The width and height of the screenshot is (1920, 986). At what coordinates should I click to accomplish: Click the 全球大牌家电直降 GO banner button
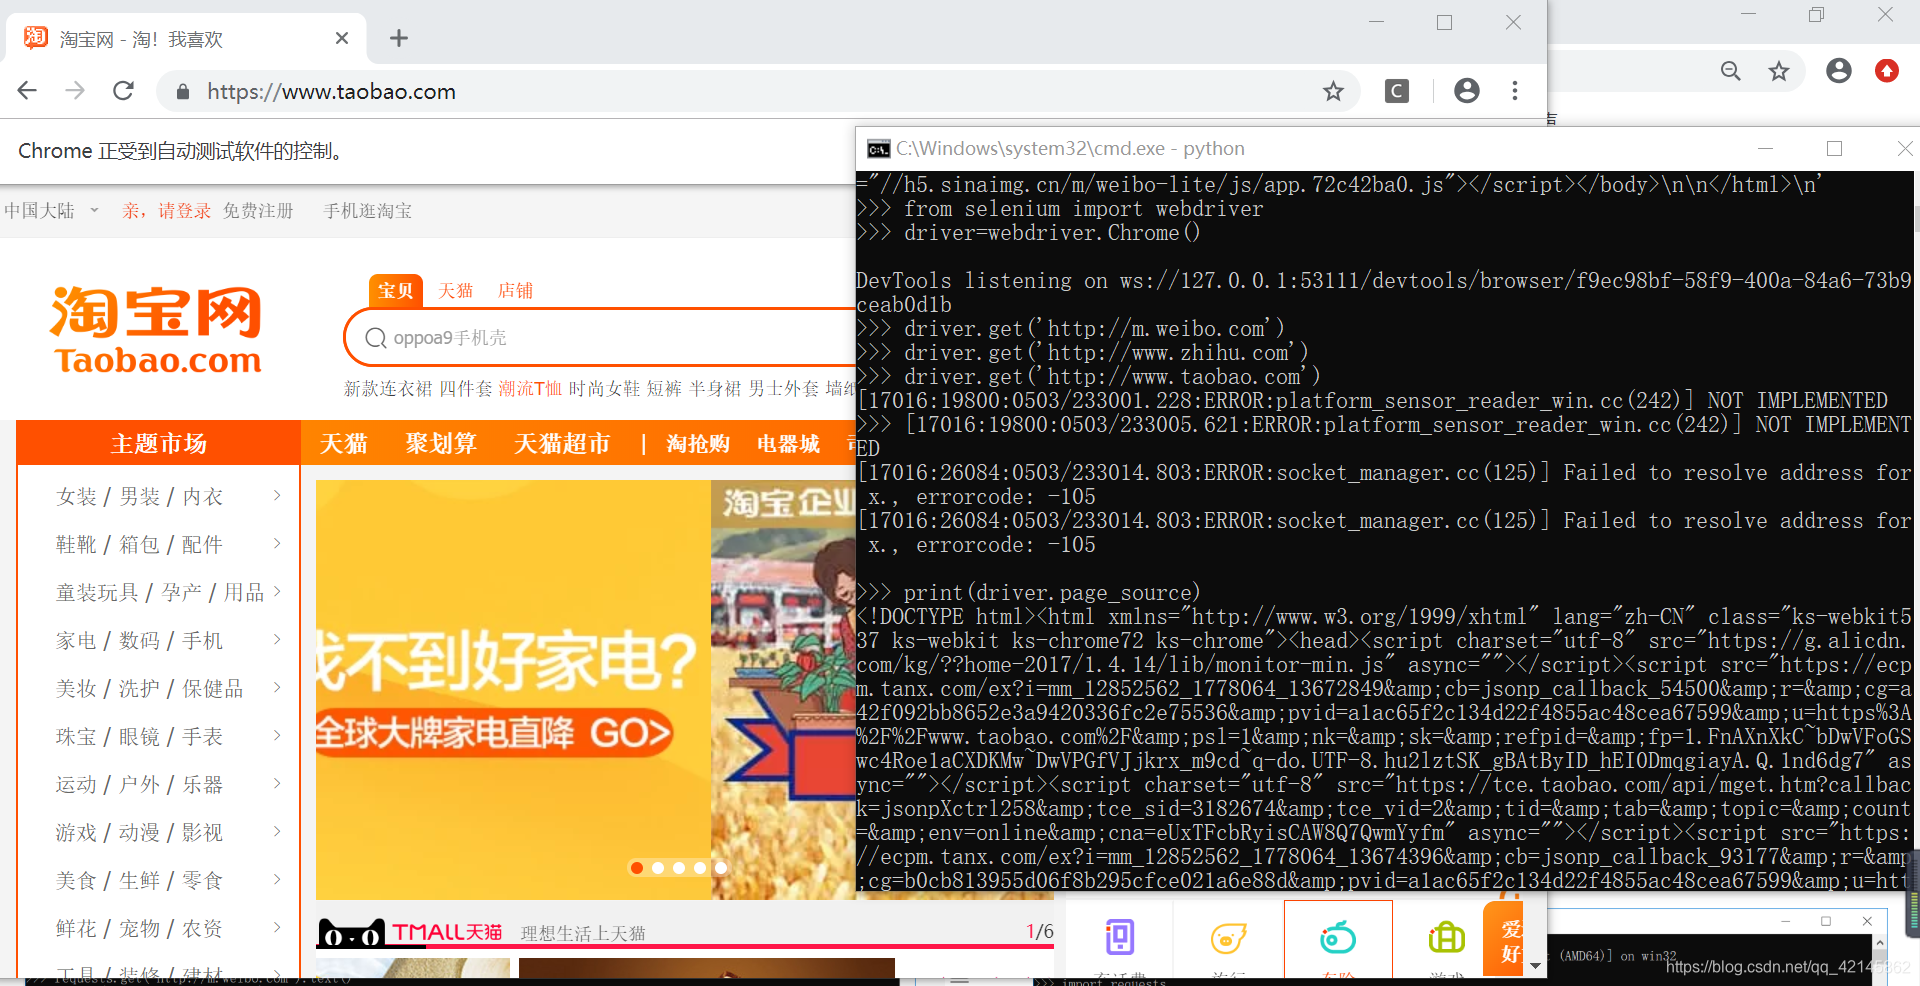pyautogui.click(x=494, y=733)
